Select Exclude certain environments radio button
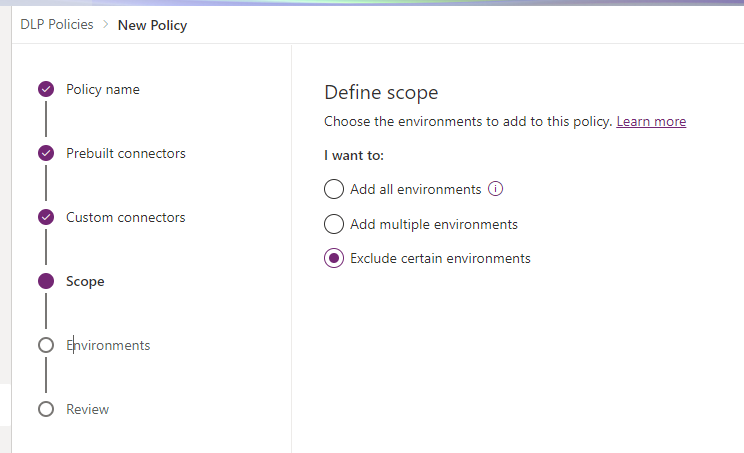744x453 pixels. 334,258
